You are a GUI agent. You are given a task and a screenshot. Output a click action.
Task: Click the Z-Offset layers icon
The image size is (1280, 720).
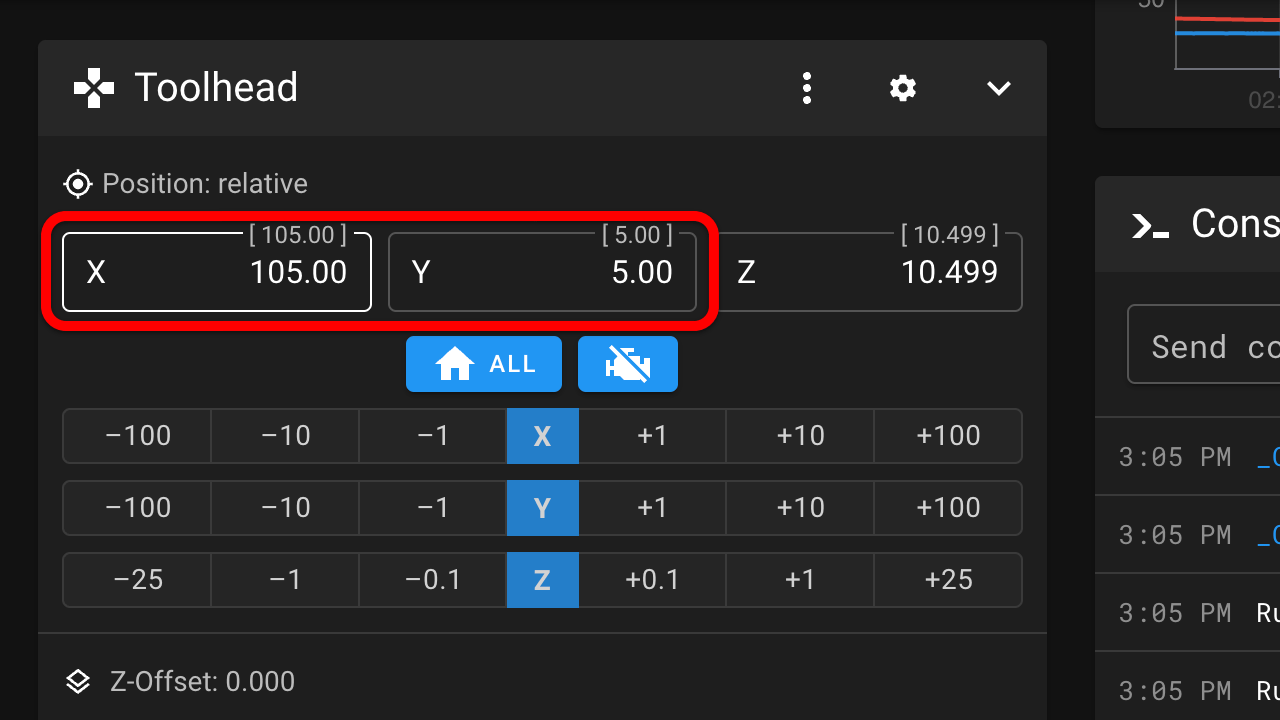click(78, 682)
